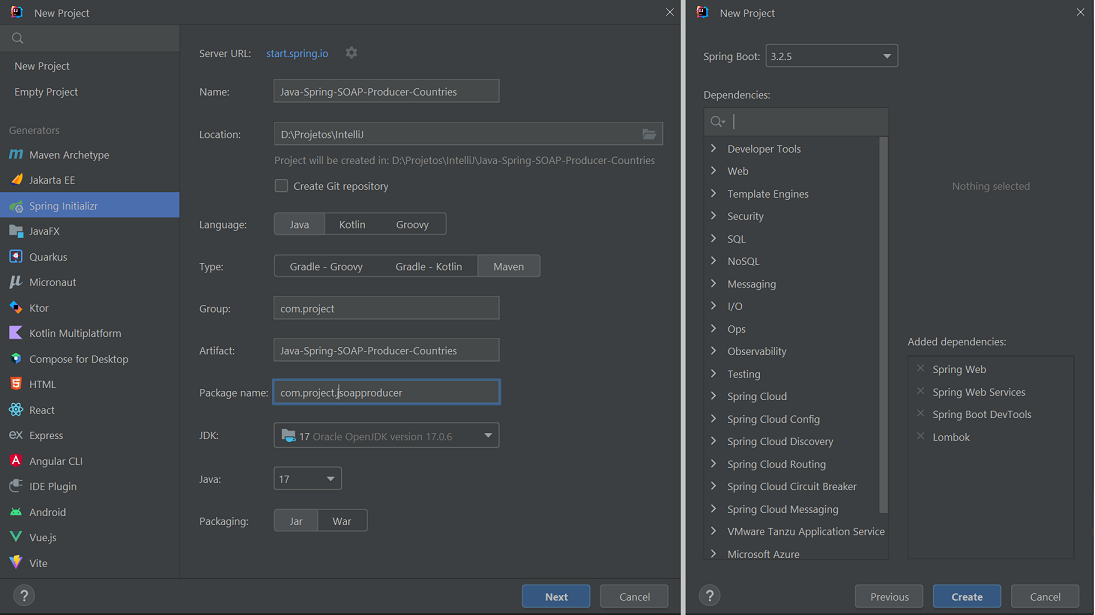The image size is (1095, 615).
Task: Click the Angular CLI icon
Action: [15, 461]
